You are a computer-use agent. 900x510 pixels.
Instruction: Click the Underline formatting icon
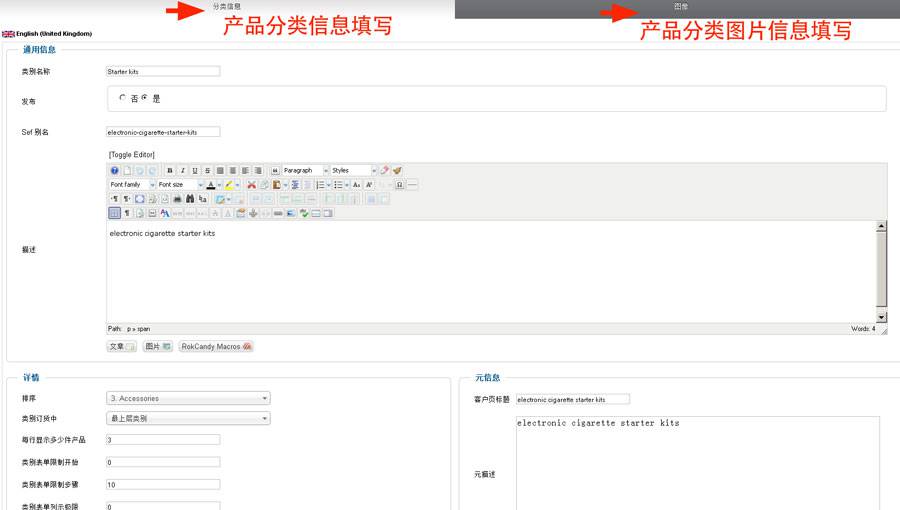pos(195,171)
